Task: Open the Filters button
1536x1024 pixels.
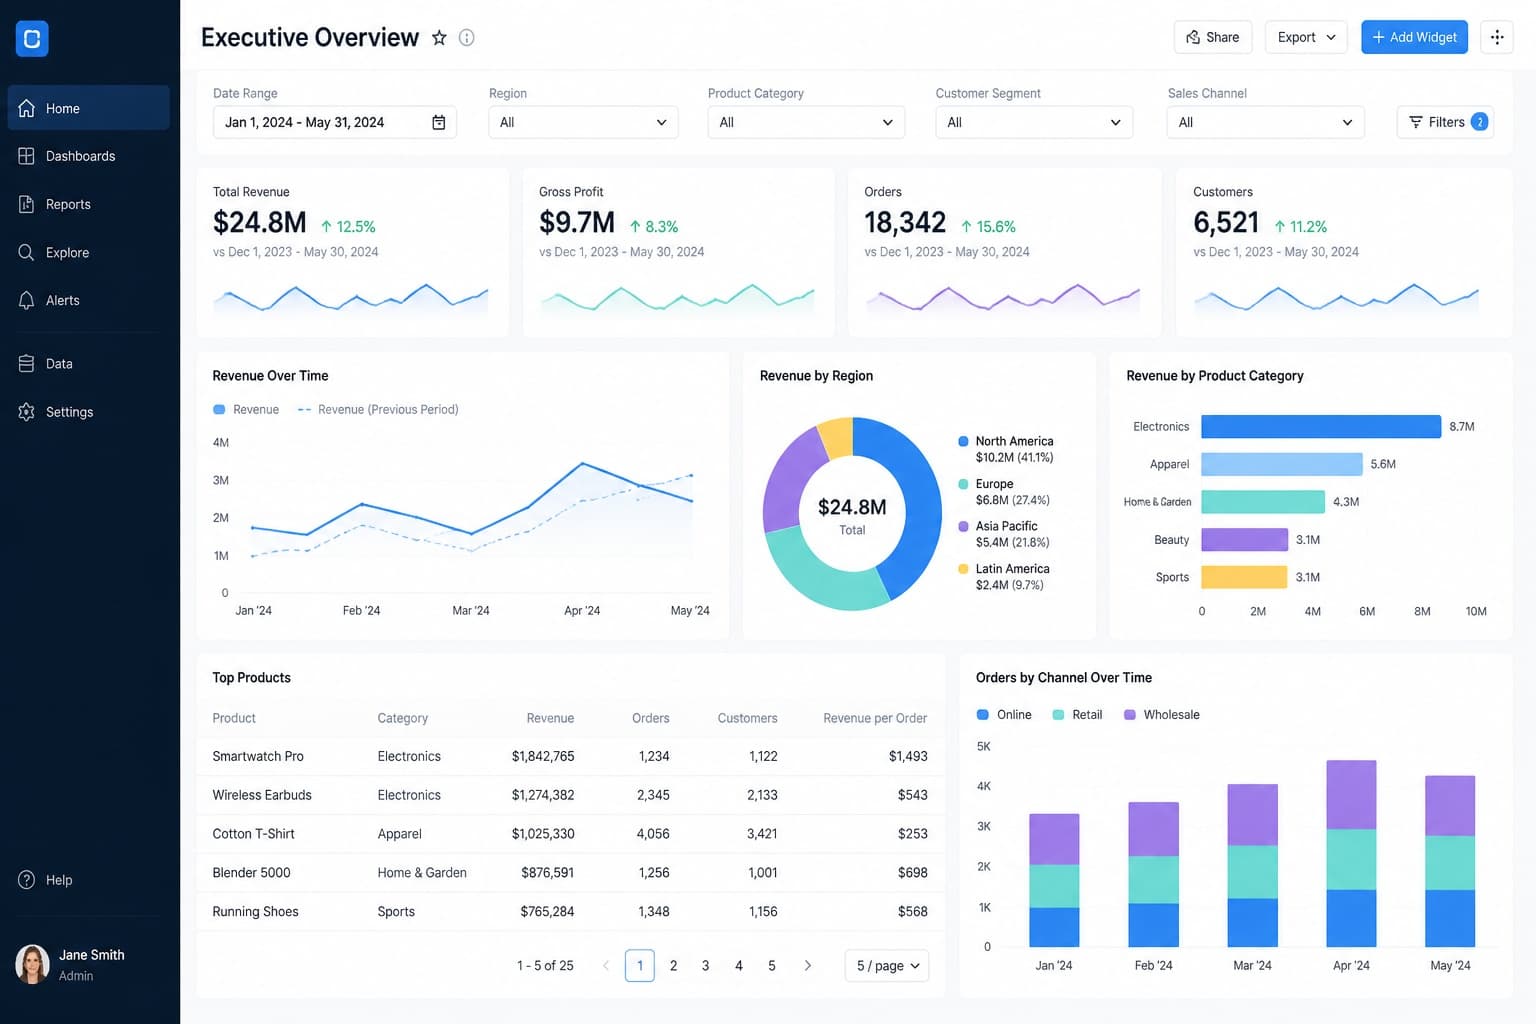Action: pyautogui.click(x=1445, y=122)
